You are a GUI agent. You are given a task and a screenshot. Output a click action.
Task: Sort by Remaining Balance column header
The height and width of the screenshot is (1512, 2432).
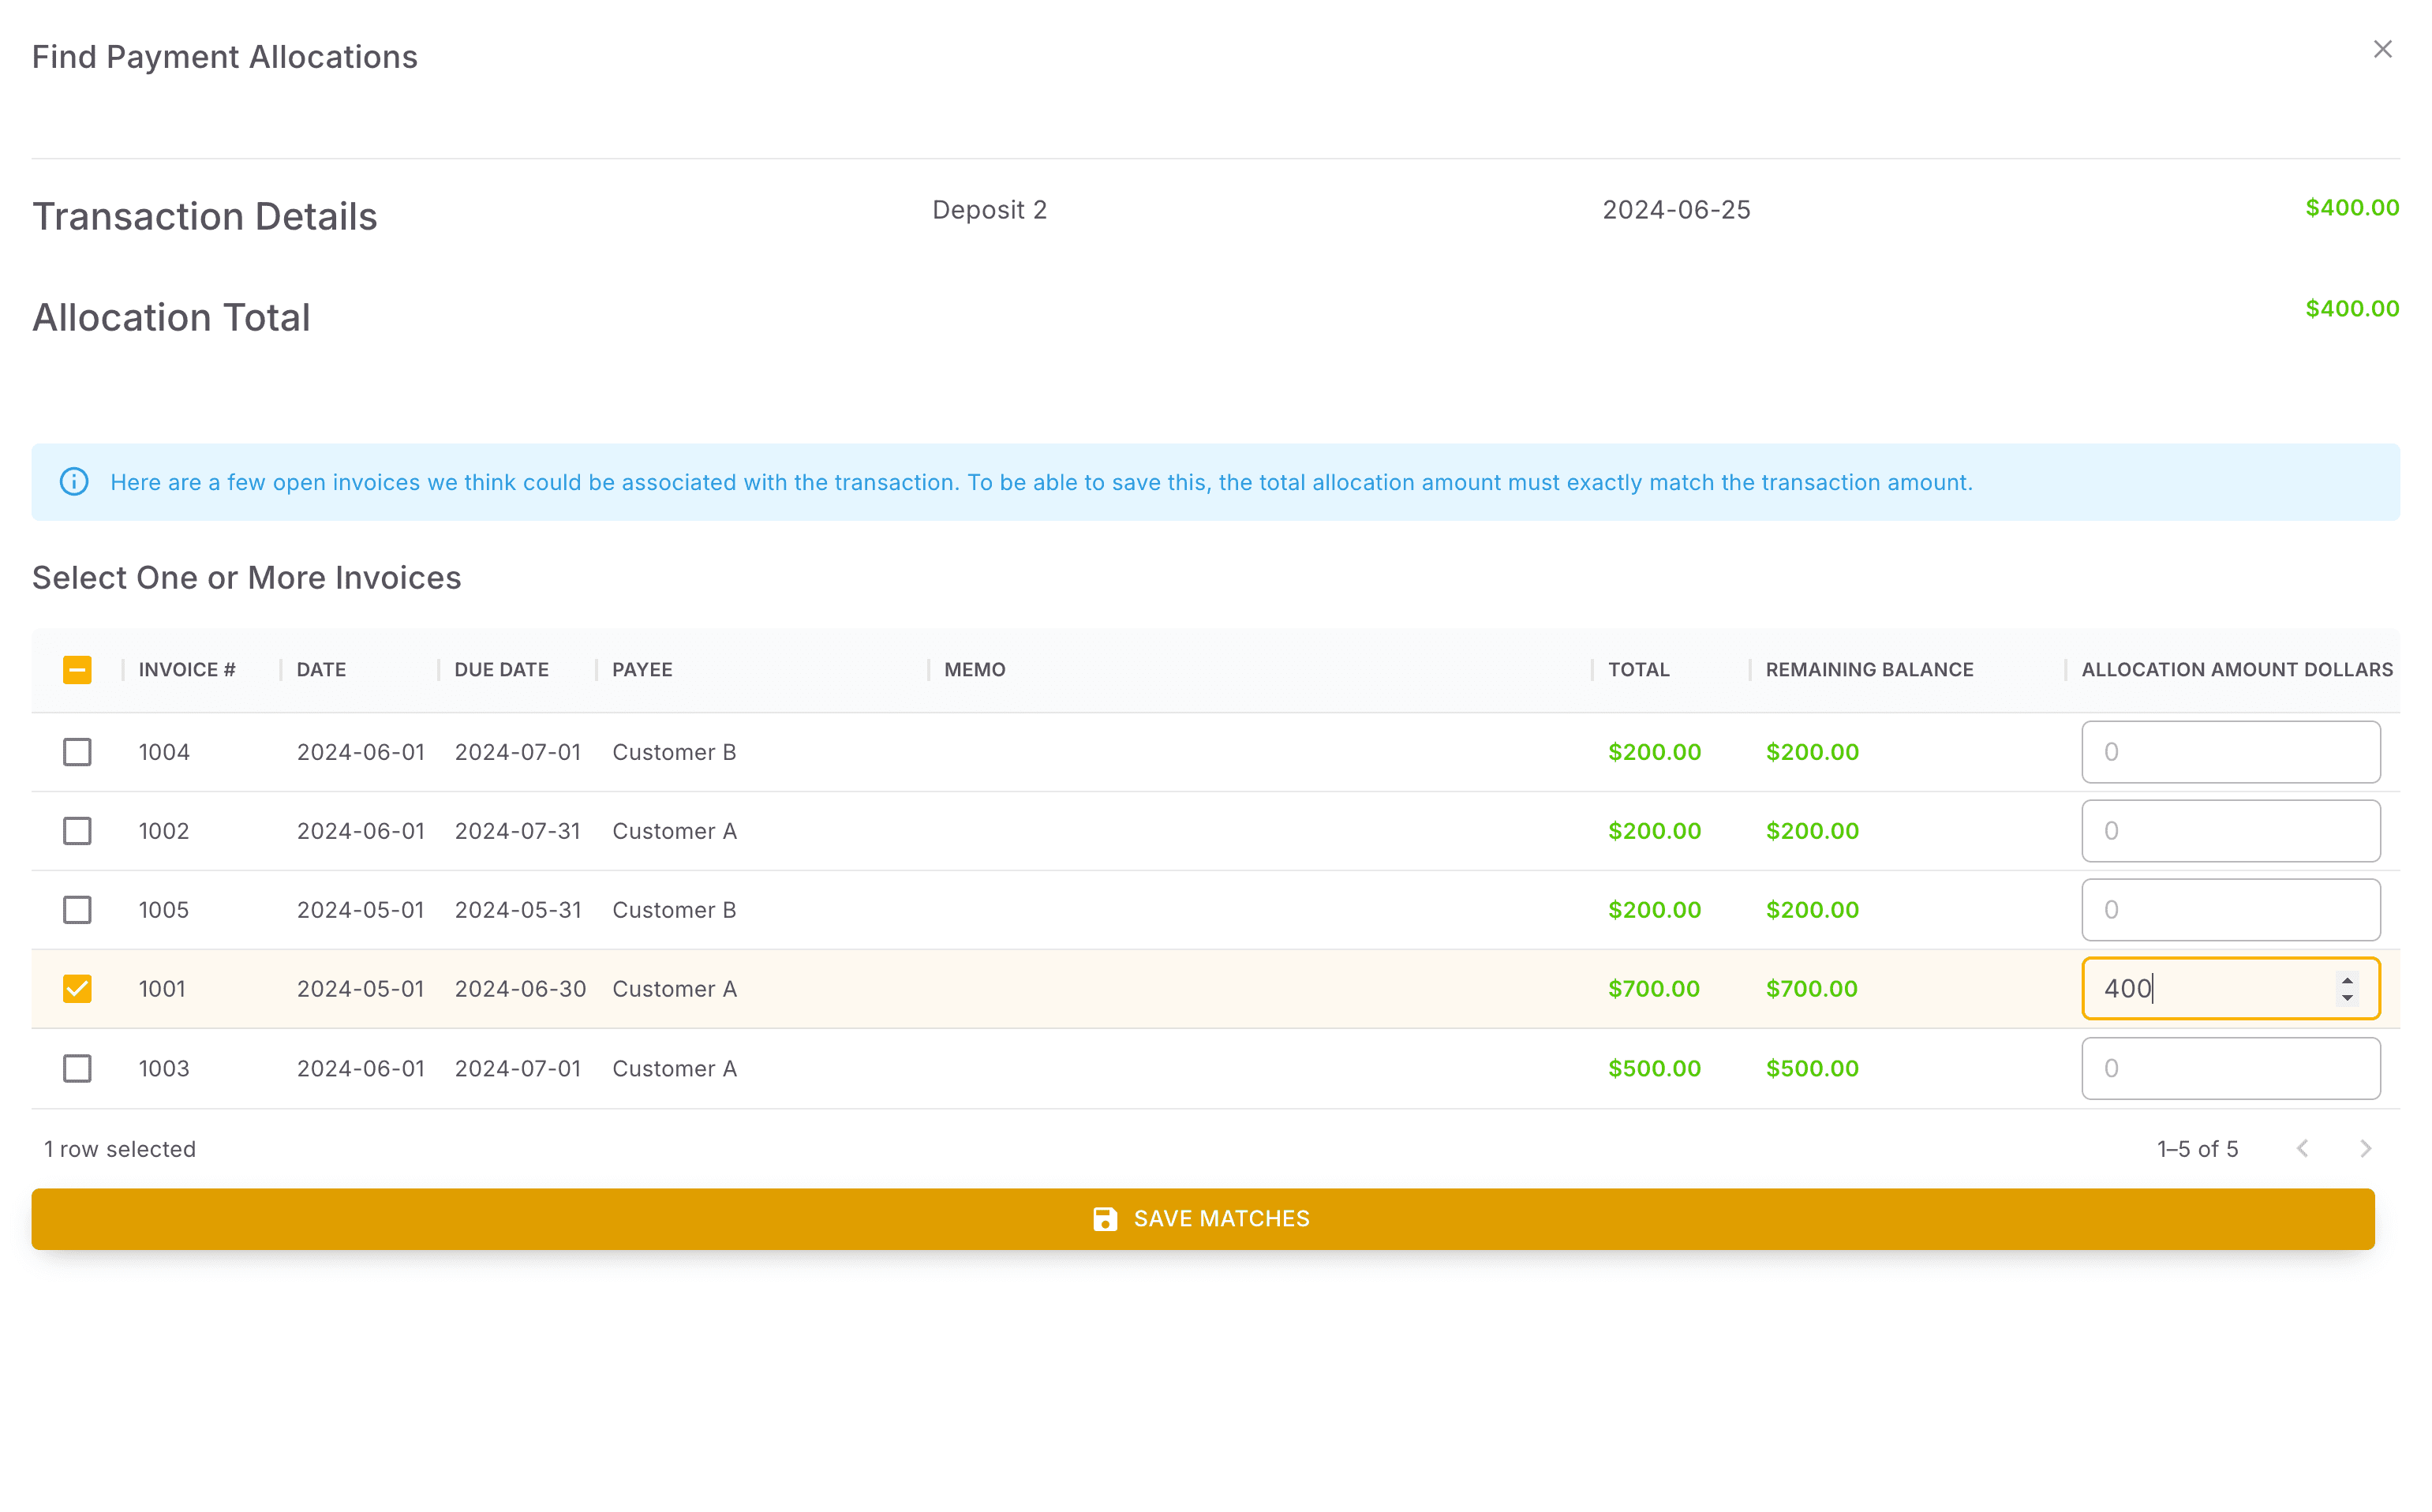pos(1869,670)
